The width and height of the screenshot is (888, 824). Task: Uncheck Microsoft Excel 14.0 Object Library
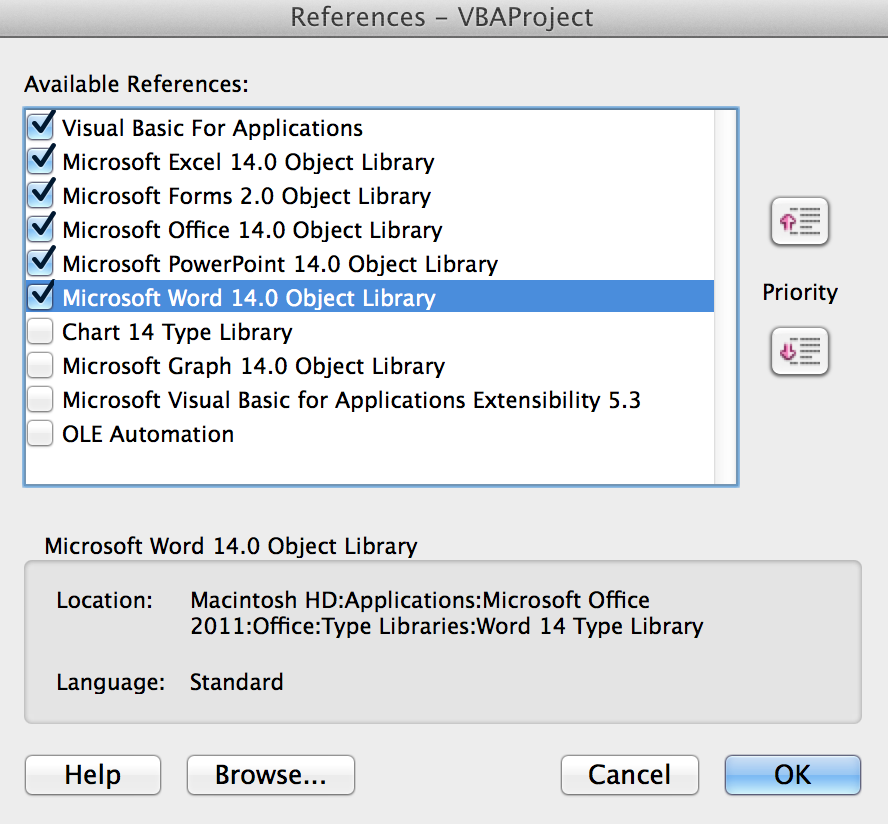click(x=41, y=161)
